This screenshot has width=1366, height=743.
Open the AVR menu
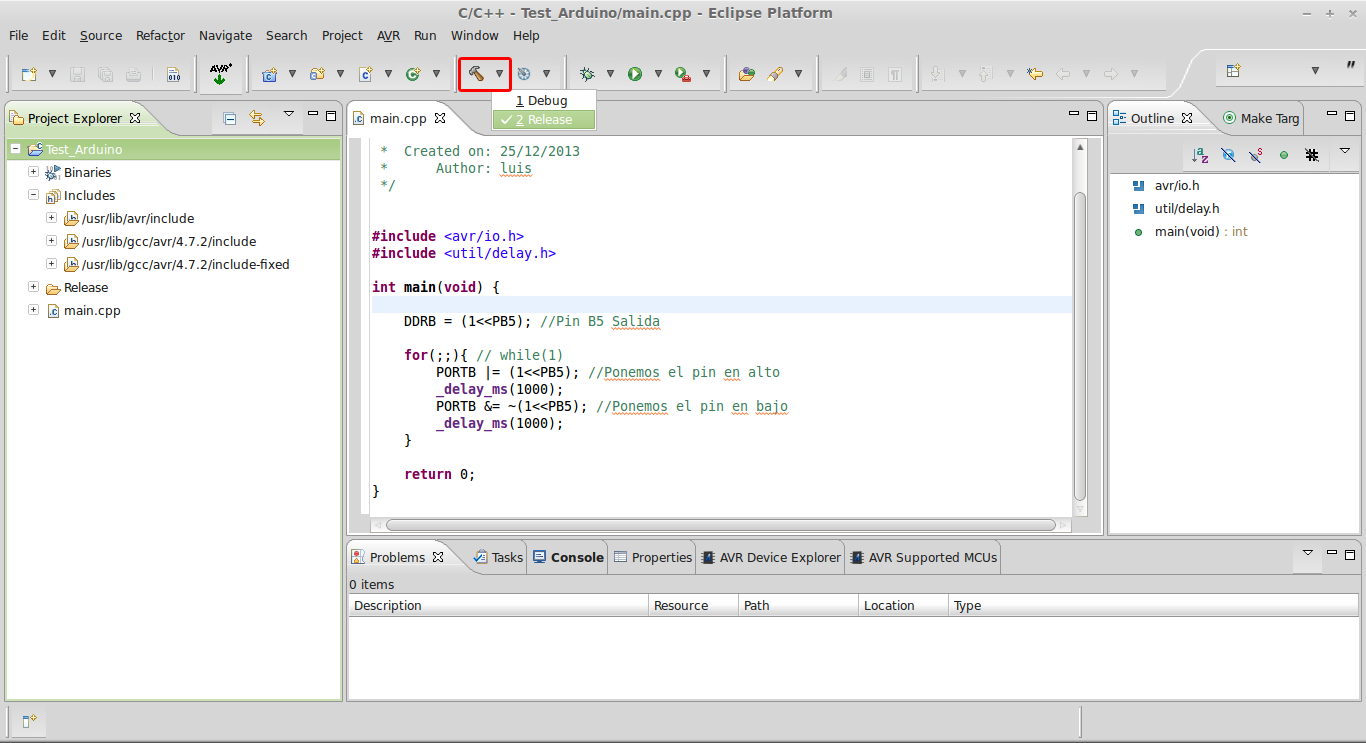coord(388,35)
